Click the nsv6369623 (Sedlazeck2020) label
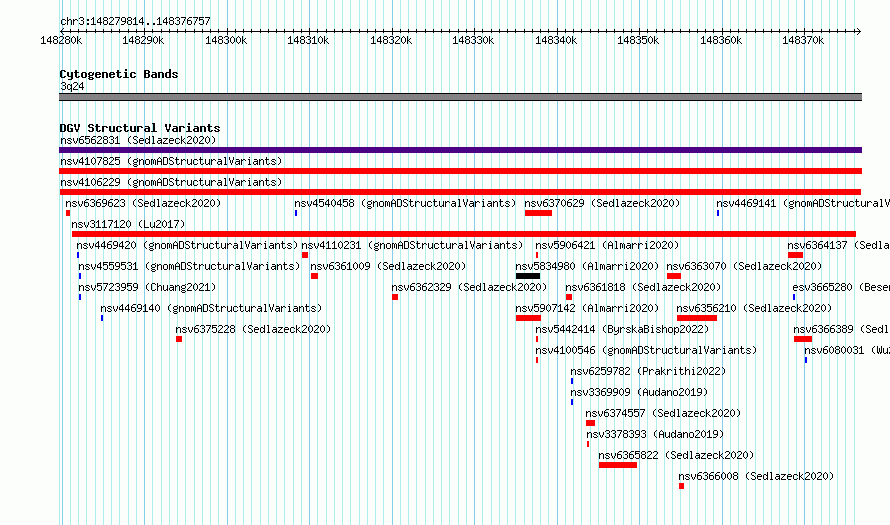 click(143, 203)
